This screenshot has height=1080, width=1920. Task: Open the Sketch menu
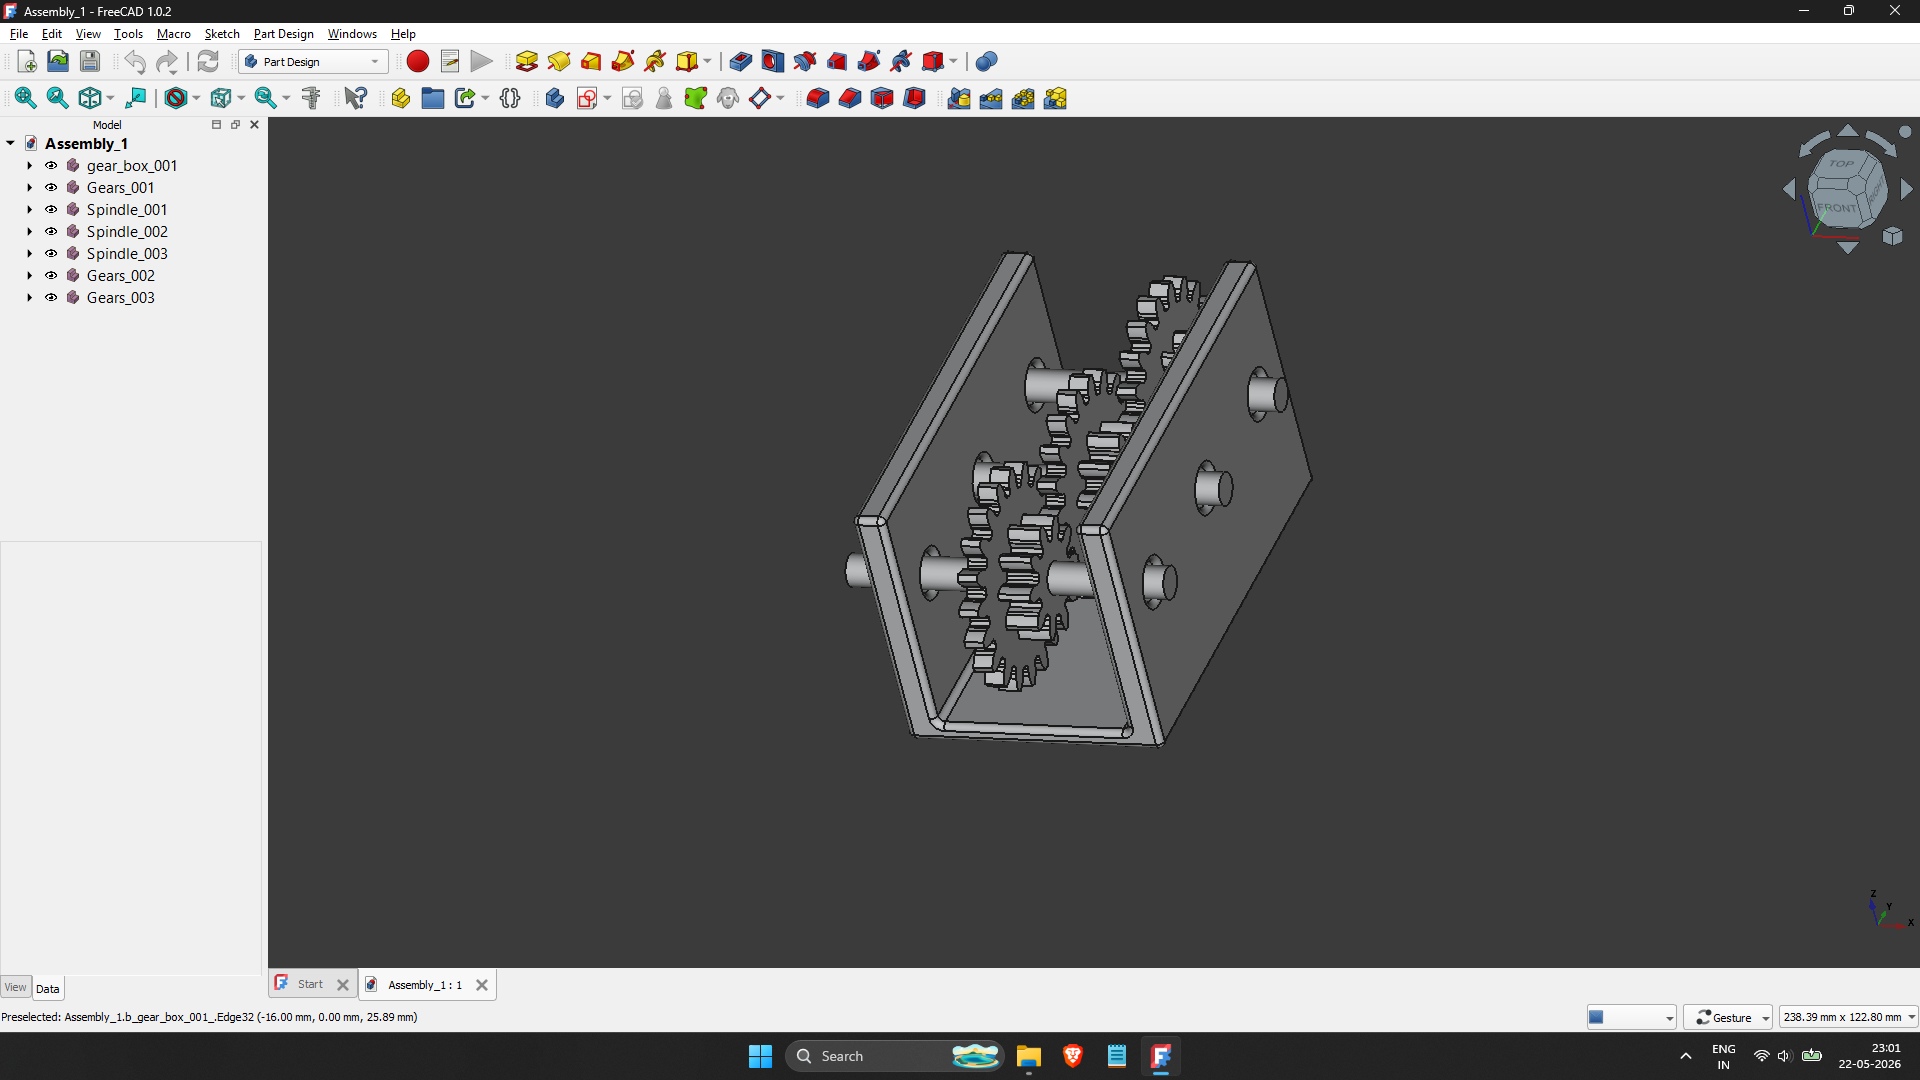[x=222, y=34]
